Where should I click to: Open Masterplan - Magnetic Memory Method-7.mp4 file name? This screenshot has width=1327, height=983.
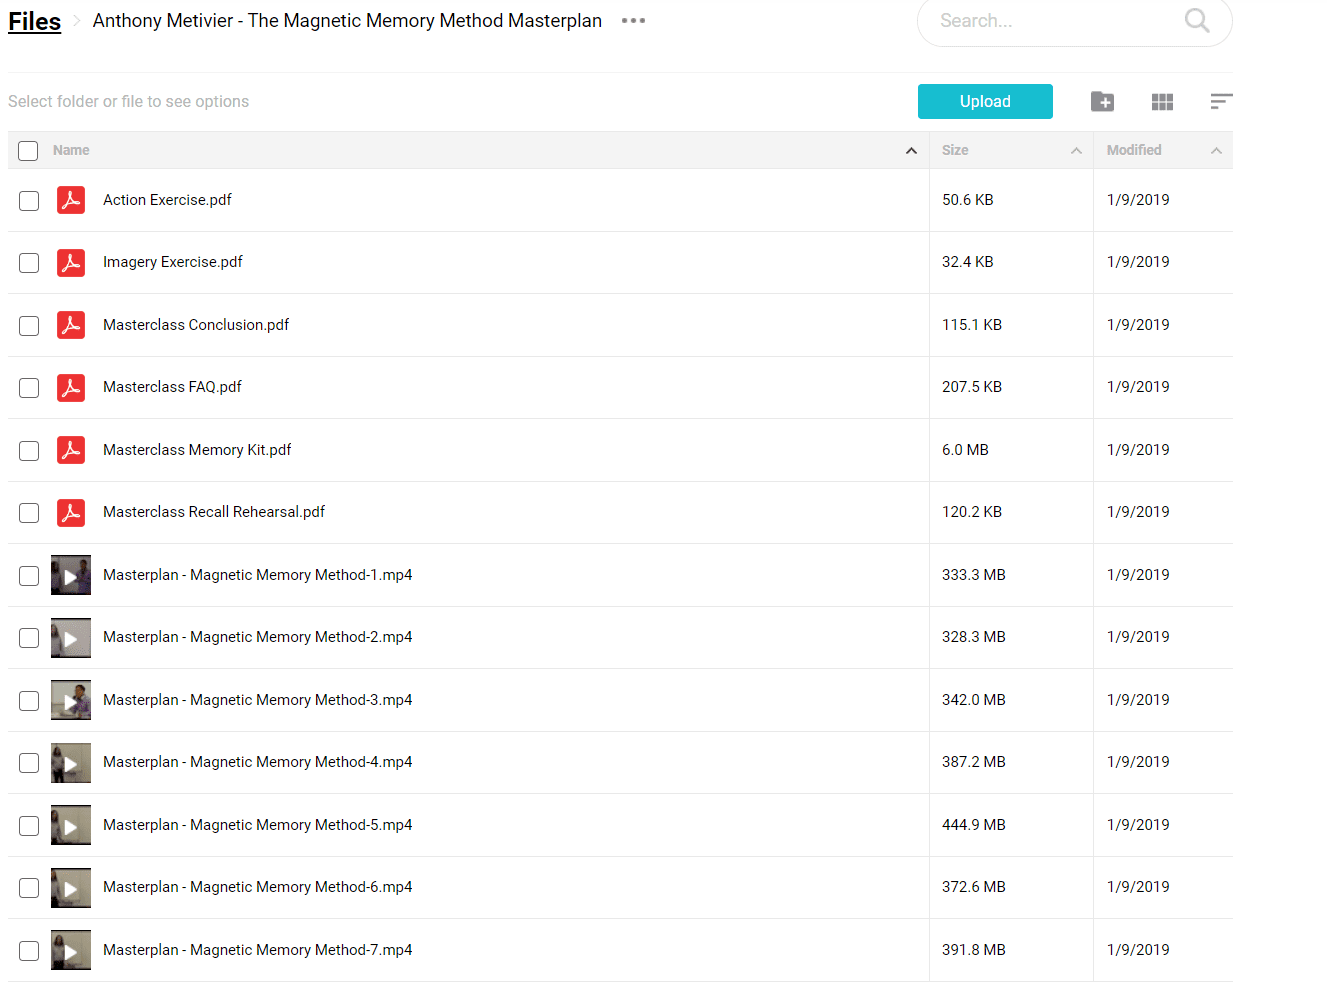[258, 950]
